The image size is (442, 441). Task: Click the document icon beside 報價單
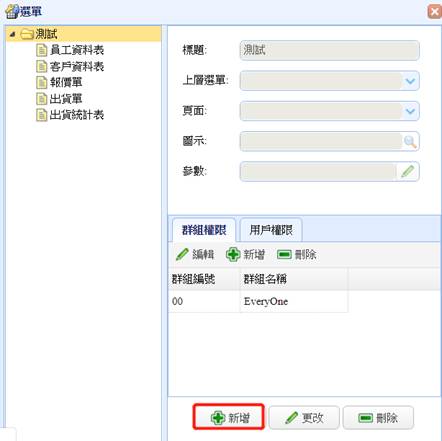[x=41, y=82]
